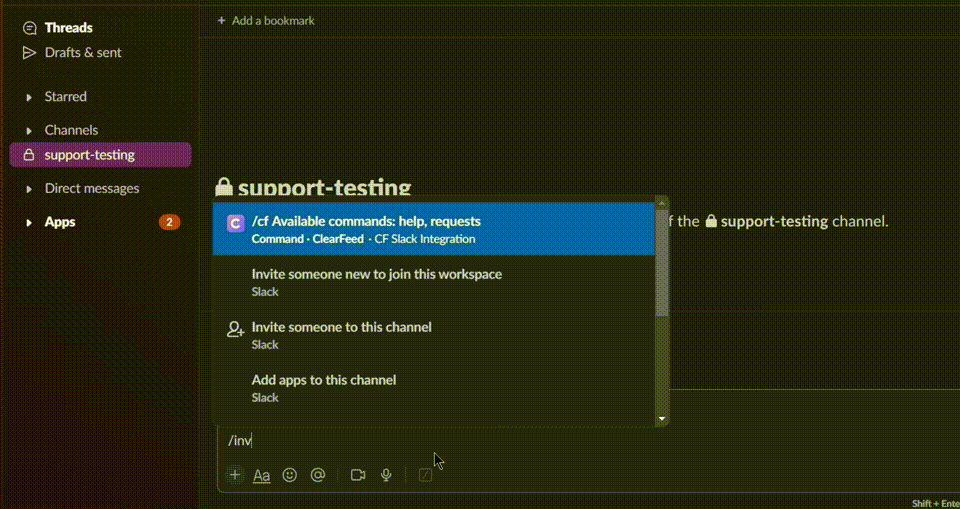Image resolution: width=960 pixels, height=509 pixels.
Task: Expand the Starred sidebar section
Action: 29,97
